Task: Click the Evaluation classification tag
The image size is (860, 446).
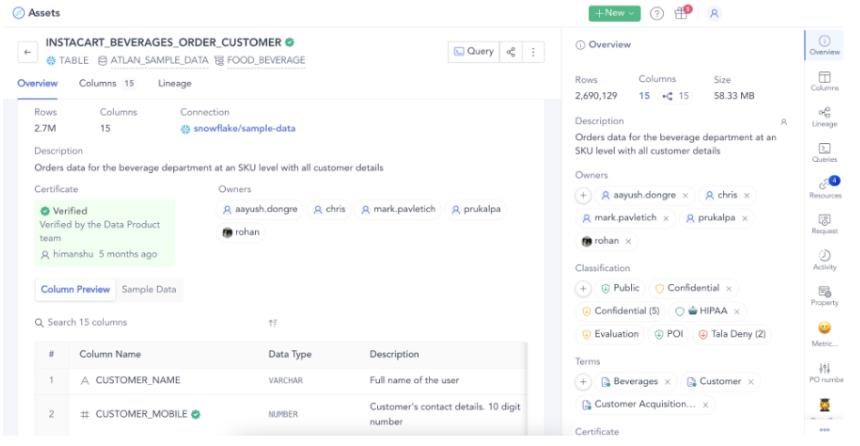Action: [x=610, y=334]
